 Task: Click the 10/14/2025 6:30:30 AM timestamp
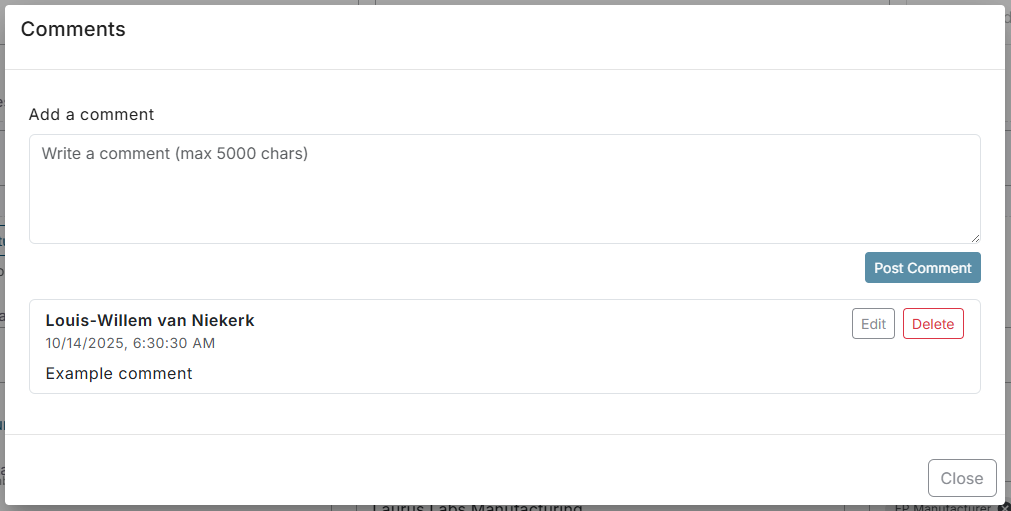tap(130, 343)
